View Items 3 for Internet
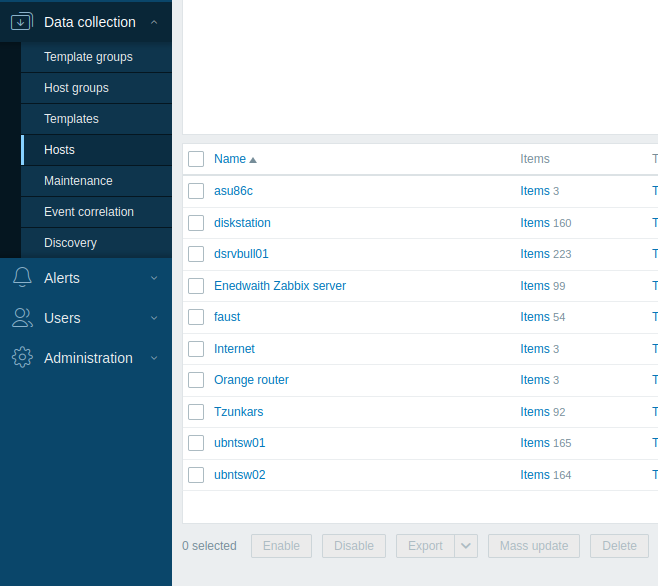The height and width of the screenshot is (586, 658). point(535,349)
